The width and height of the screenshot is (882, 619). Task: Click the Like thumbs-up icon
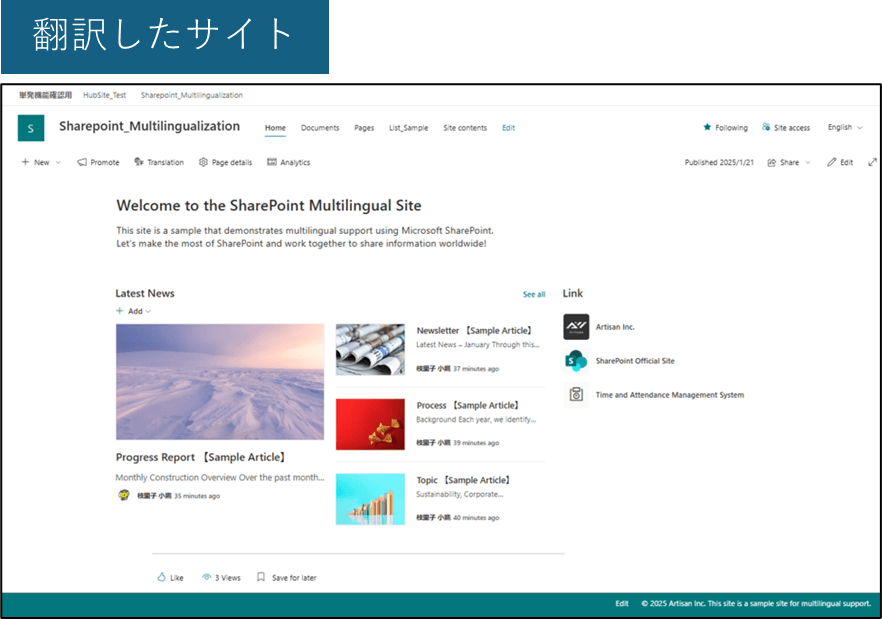coord(161,577)
